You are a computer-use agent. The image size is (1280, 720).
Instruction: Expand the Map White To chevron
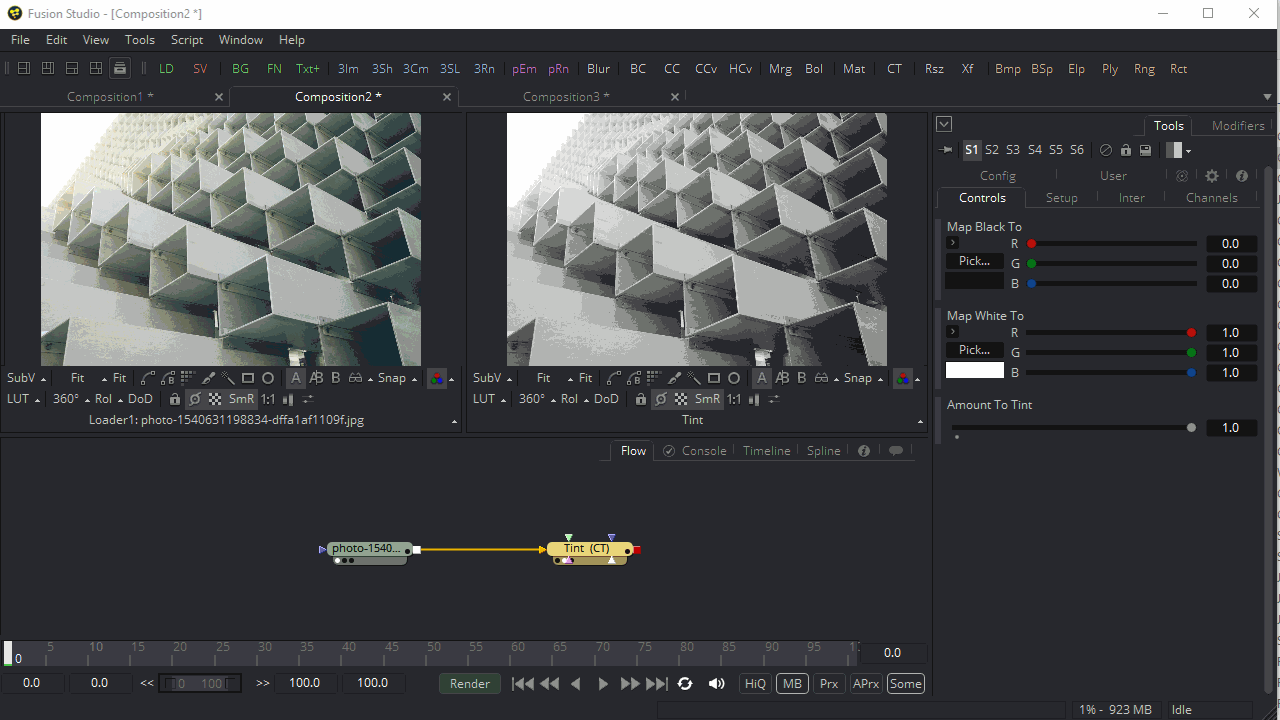tap(953, 332)
